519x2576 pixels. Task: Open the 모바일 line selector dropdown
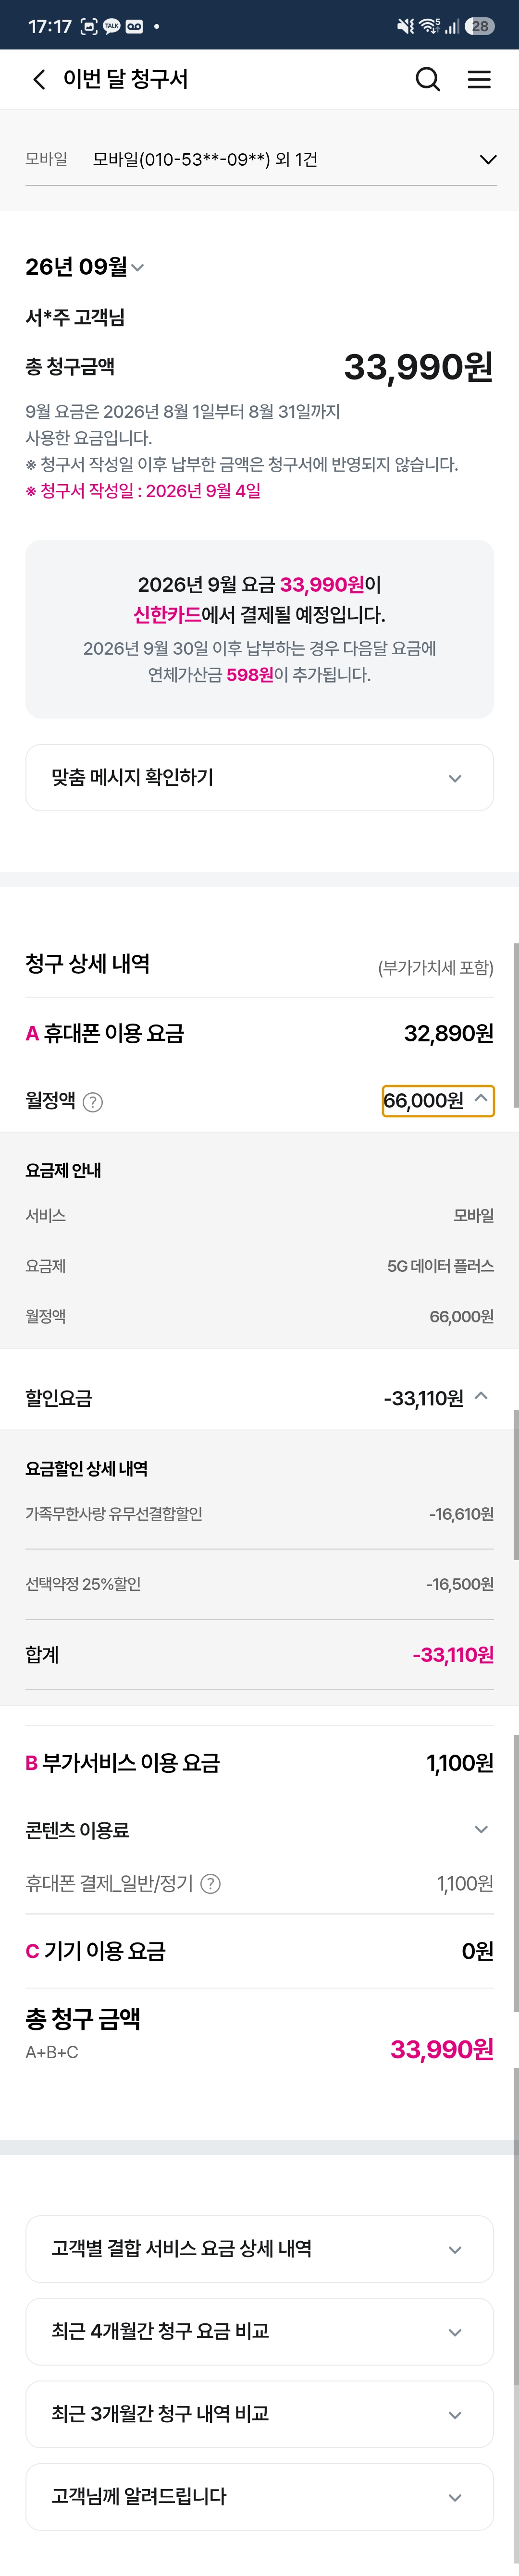[260, 160]
